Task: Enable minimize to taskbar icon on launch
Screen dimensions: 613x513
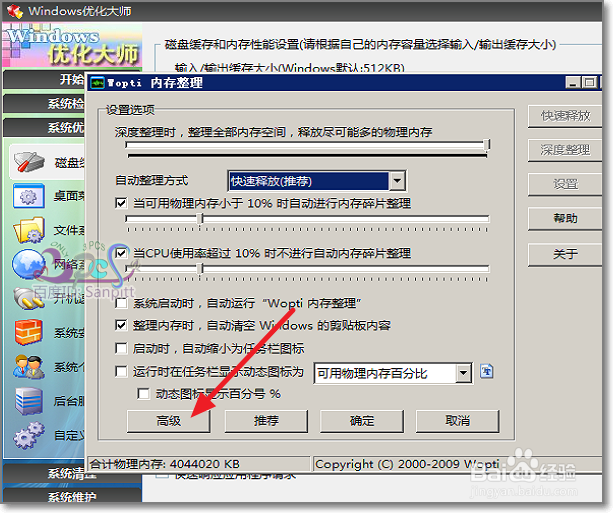Action: pyautogui.click(x=121, y=348)
